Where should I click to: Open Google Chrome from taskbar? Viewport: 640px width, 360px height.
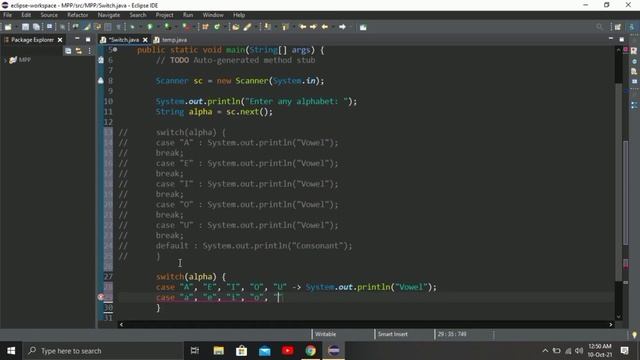coord(311,351)
